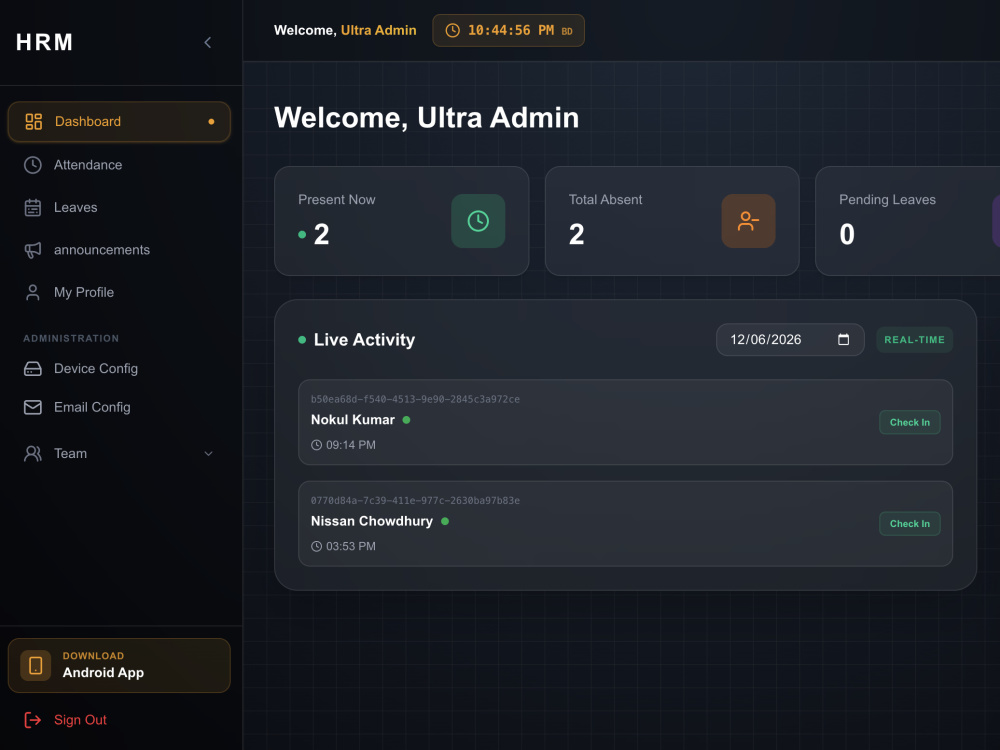1000x750 pixels.
Task: Select the Present Now label
Action: (337, 200)
